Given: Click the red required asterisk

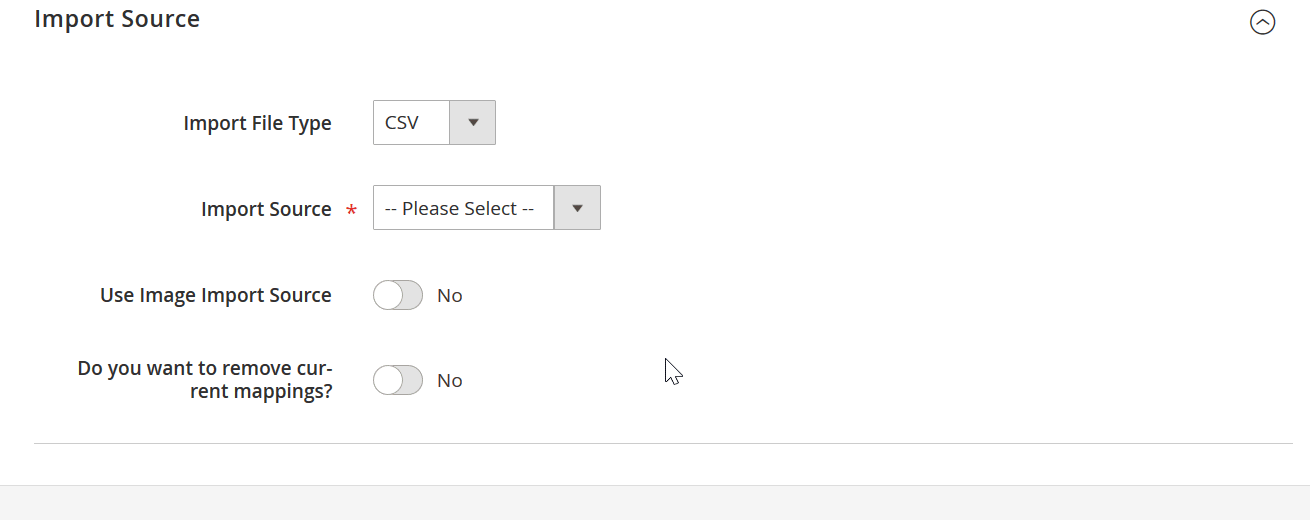Looking at the screenshot, I should [351, 210].
